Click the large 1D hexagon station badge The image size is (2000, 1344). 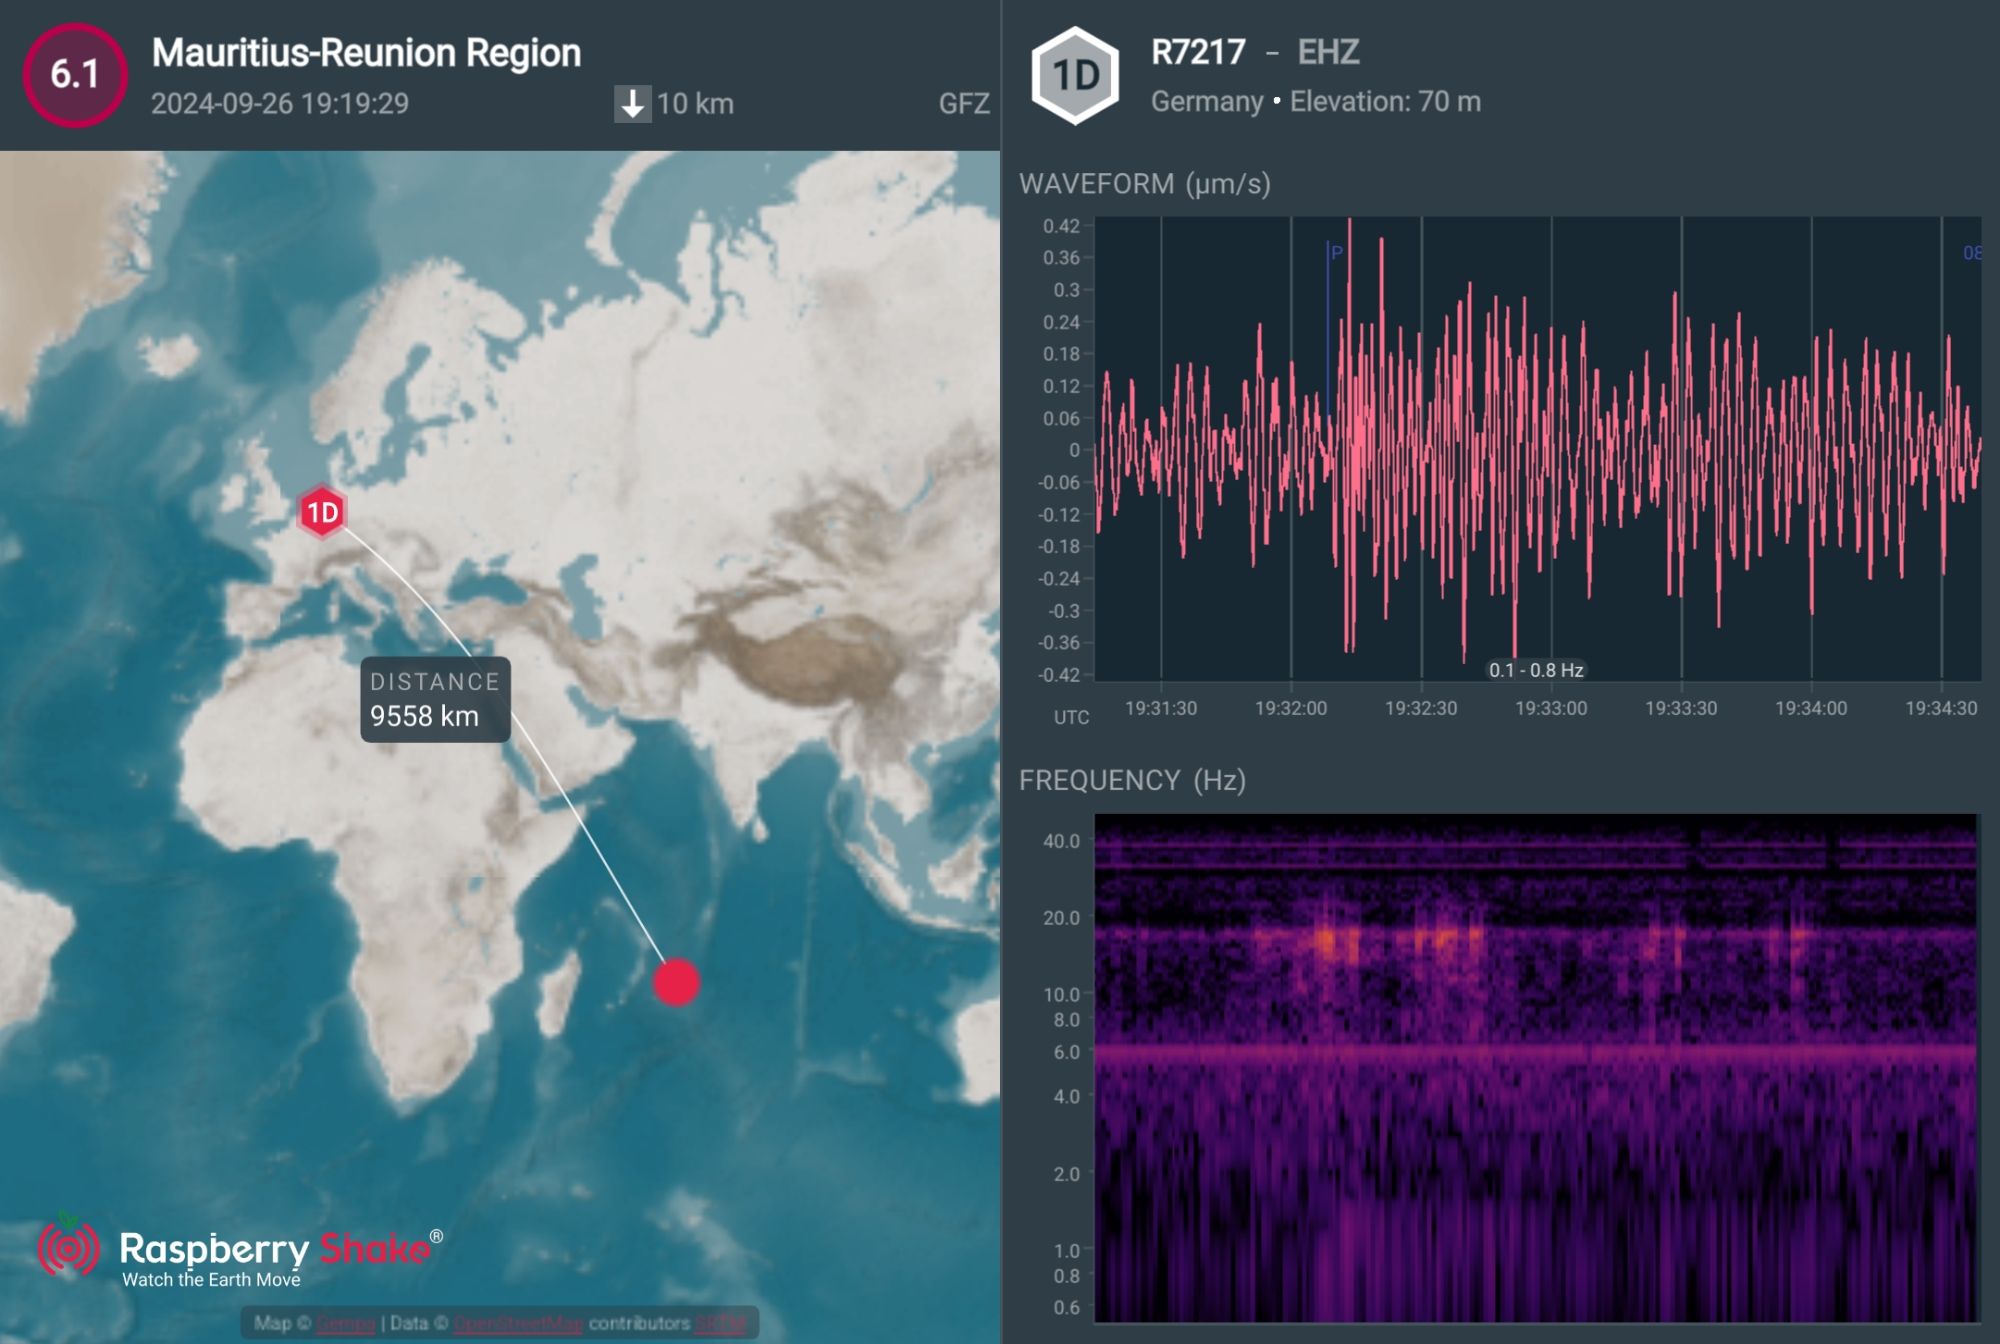pyautogui.click(x=1075, y=76)
